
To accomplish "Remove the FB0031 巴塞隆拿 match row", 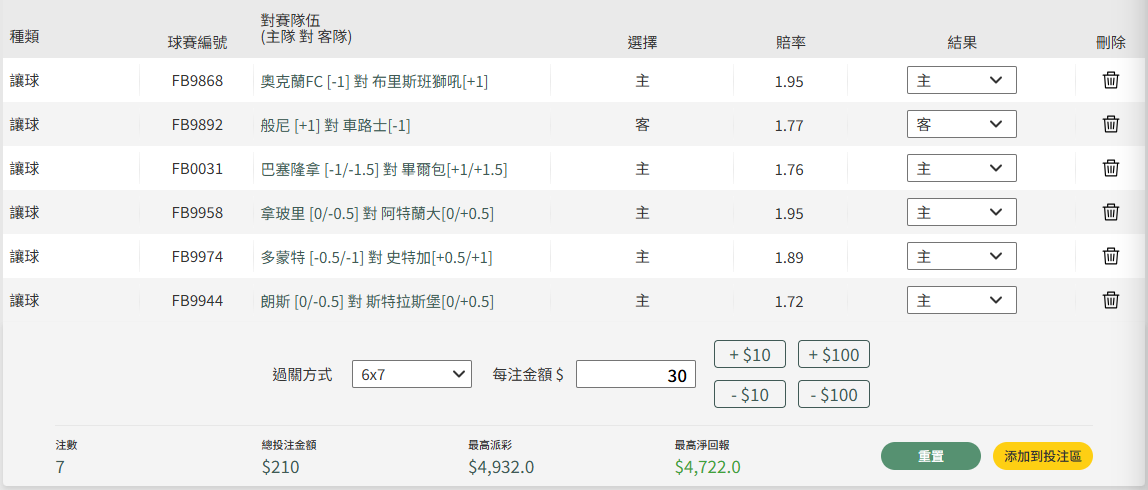I will 1110,168.
